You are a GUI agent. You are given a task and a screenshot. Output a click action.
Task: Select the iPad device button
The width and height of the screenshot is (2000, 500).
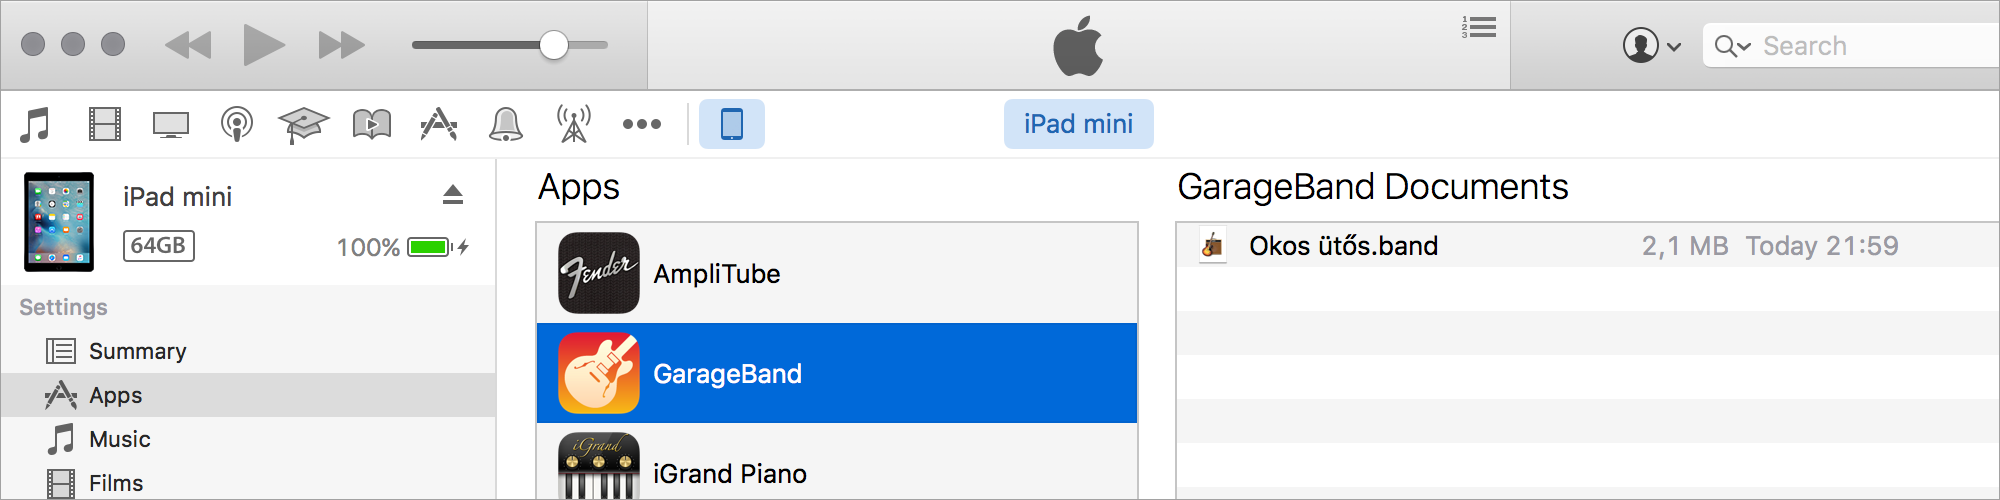pos(732,124)
